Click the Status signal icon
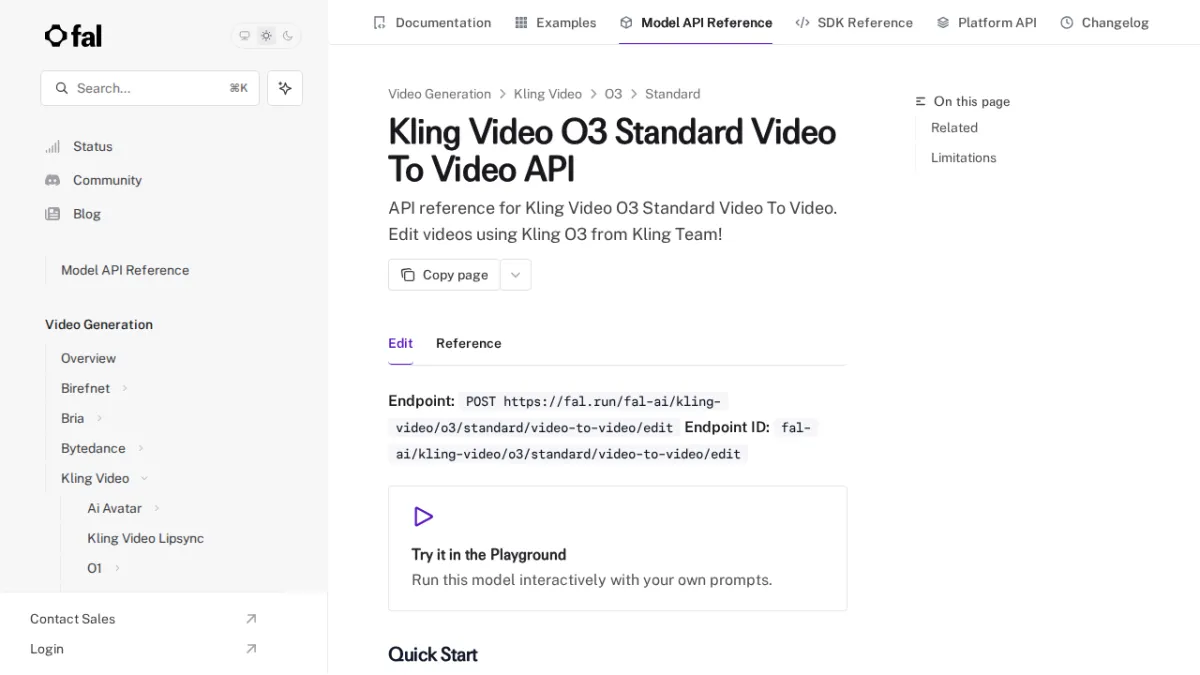Image resolution: width=1200 pixels, height=675 pixels. tap(53, 147)
